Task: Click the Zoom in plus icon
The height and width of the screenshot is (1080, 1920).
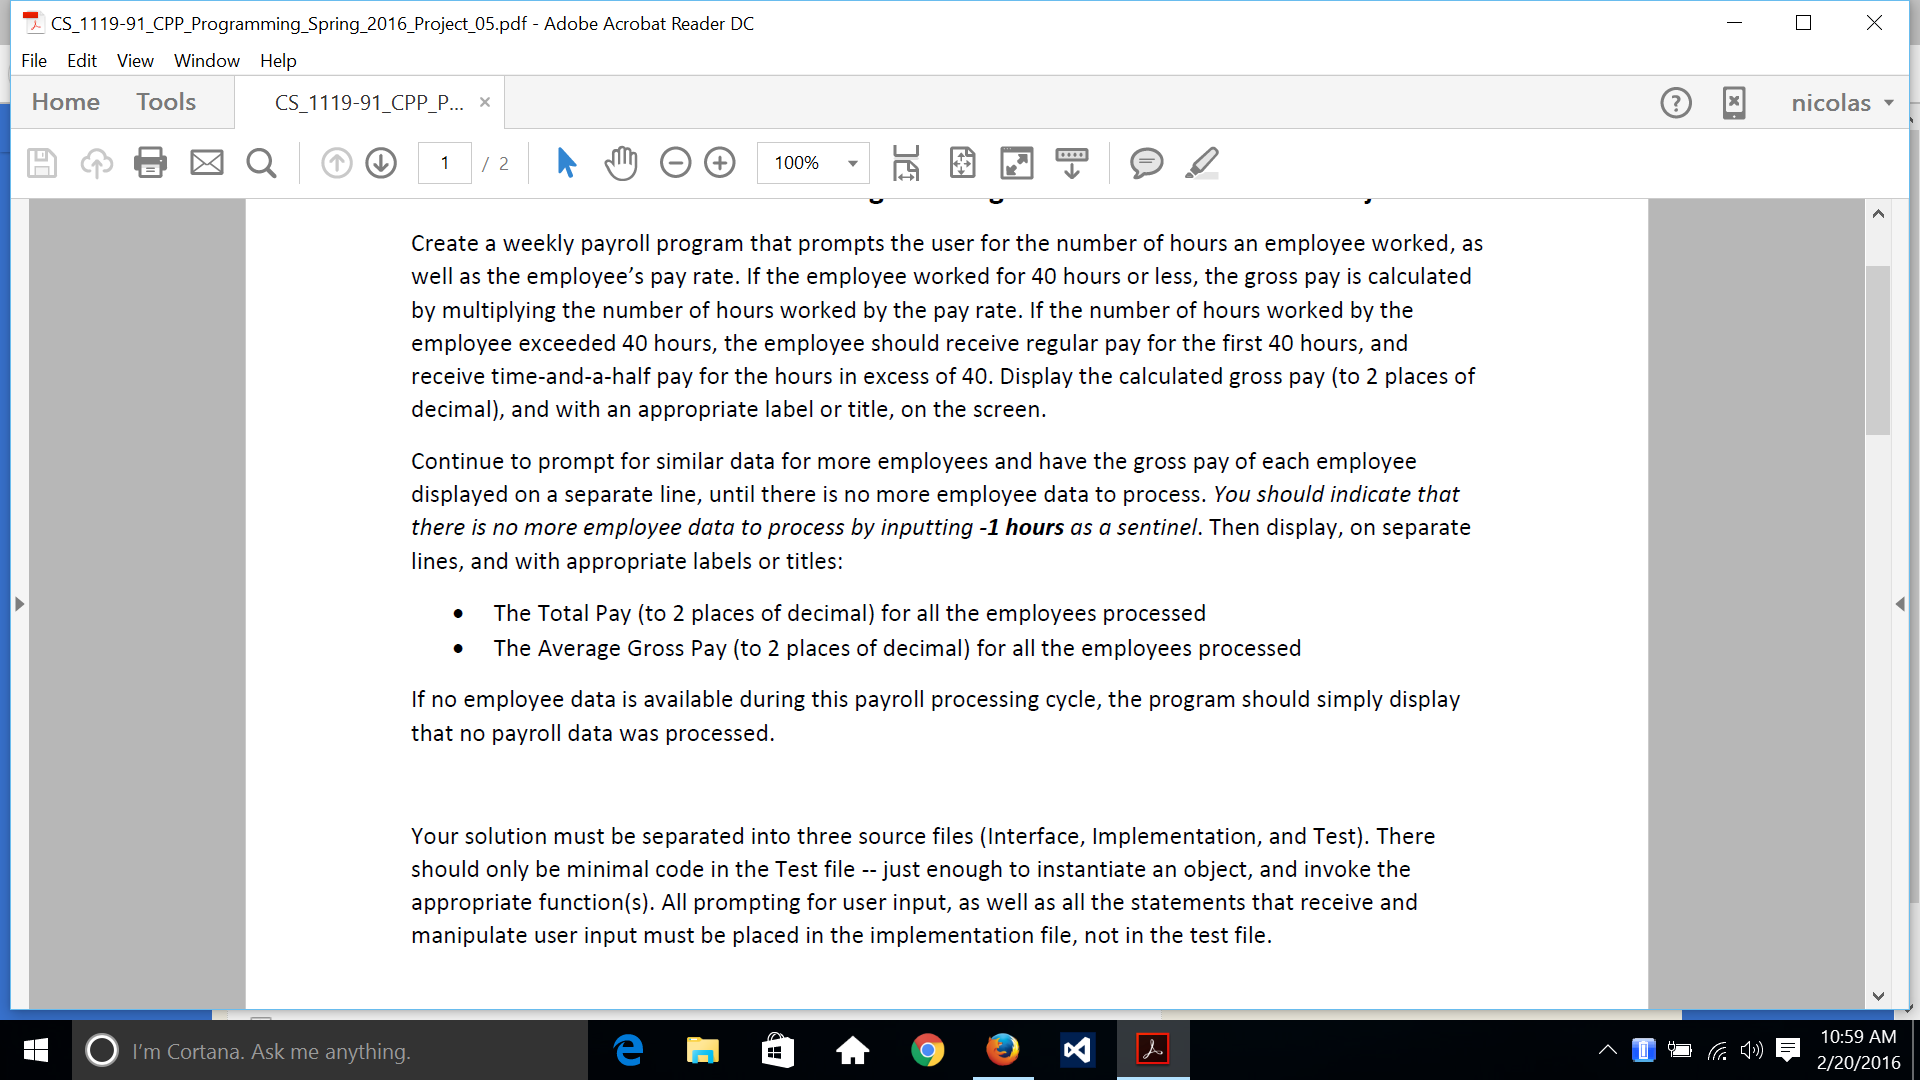Action: (720, 163)
